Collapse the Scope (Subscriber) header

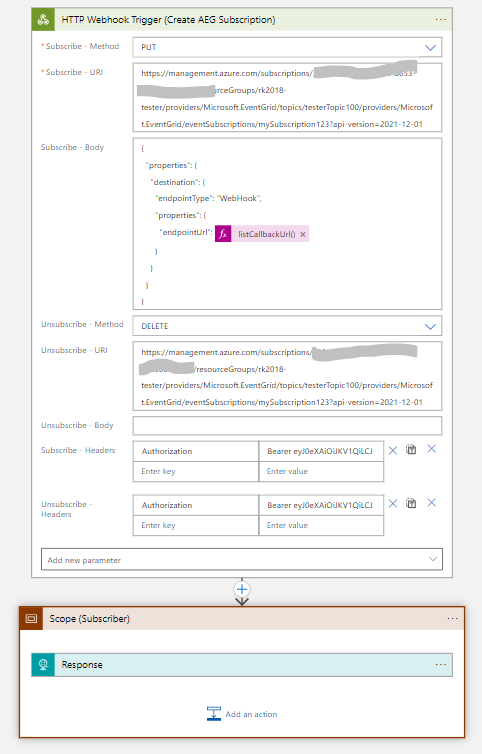[x=241, y=618]
